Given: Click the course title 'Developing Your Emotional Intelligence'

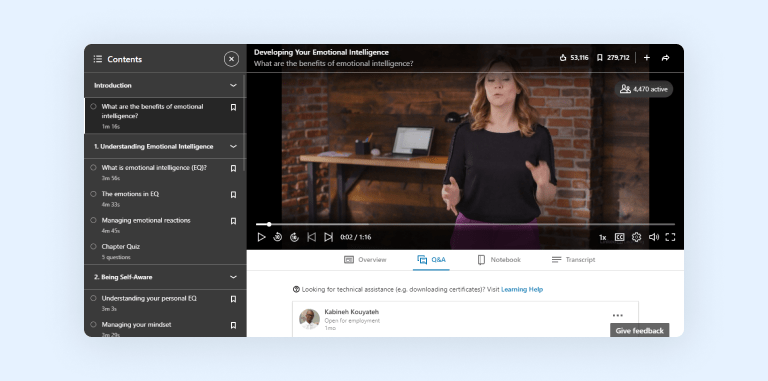Looking at the screenshot, I should pos(321,52).
